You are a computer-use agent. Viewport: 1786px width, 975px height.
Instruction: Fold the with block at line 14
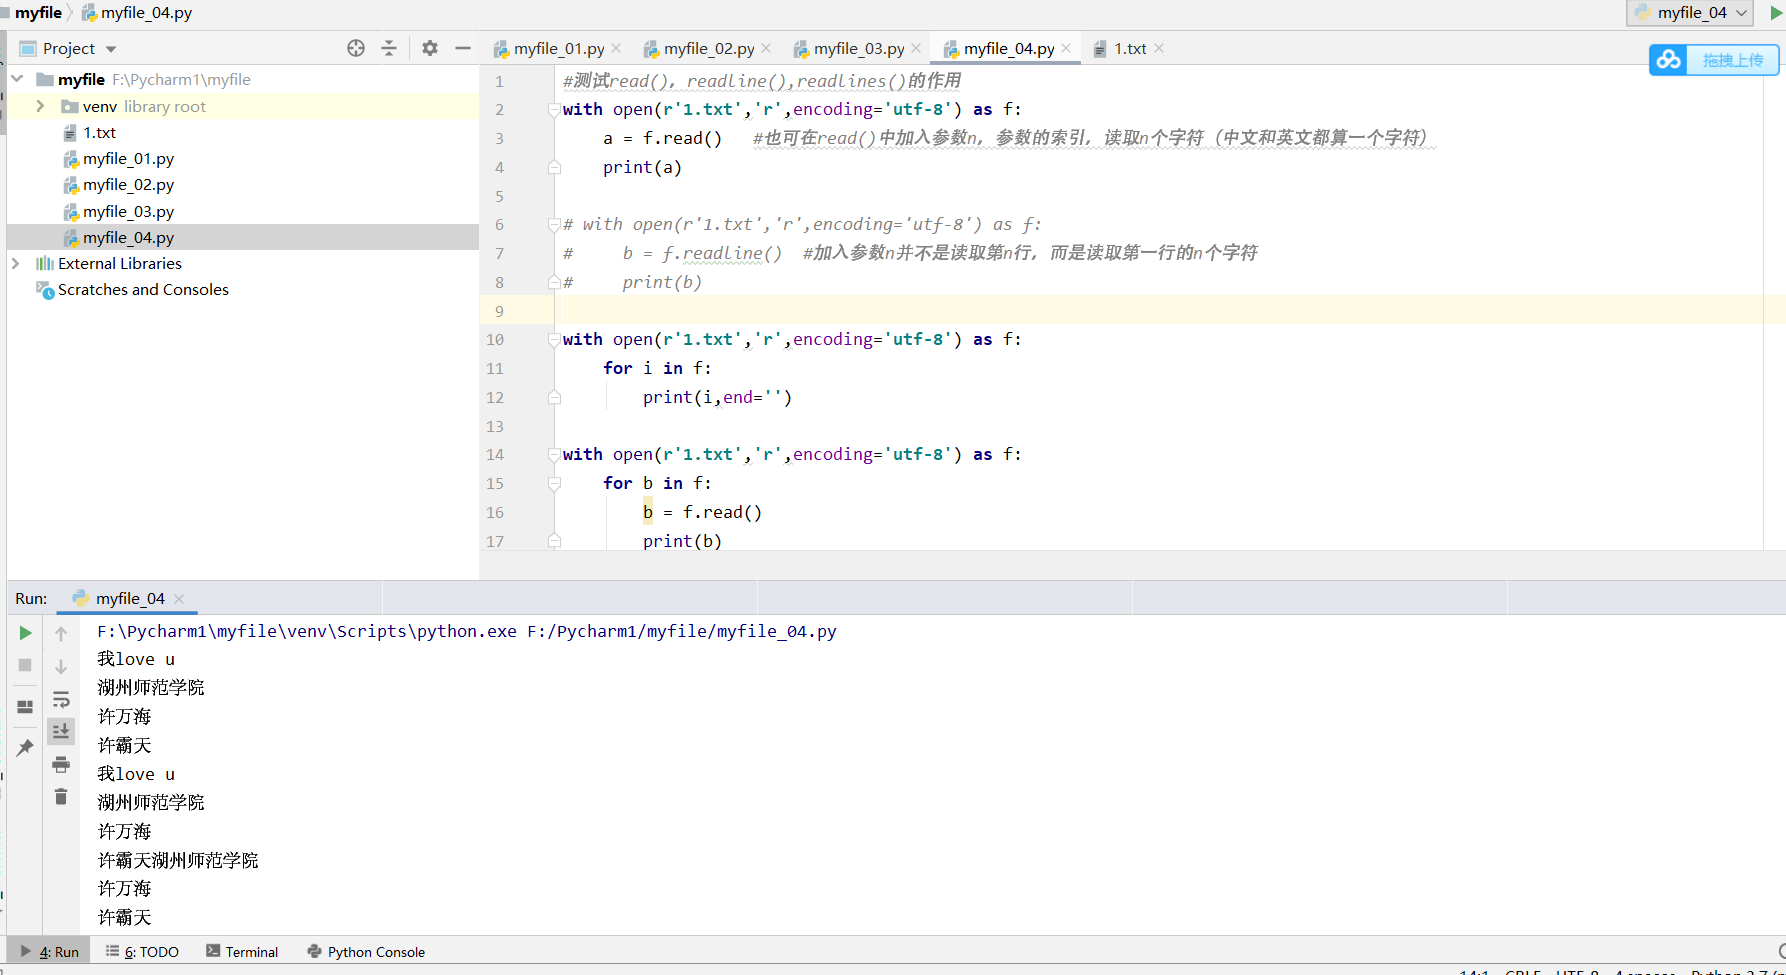click(554, 455)
